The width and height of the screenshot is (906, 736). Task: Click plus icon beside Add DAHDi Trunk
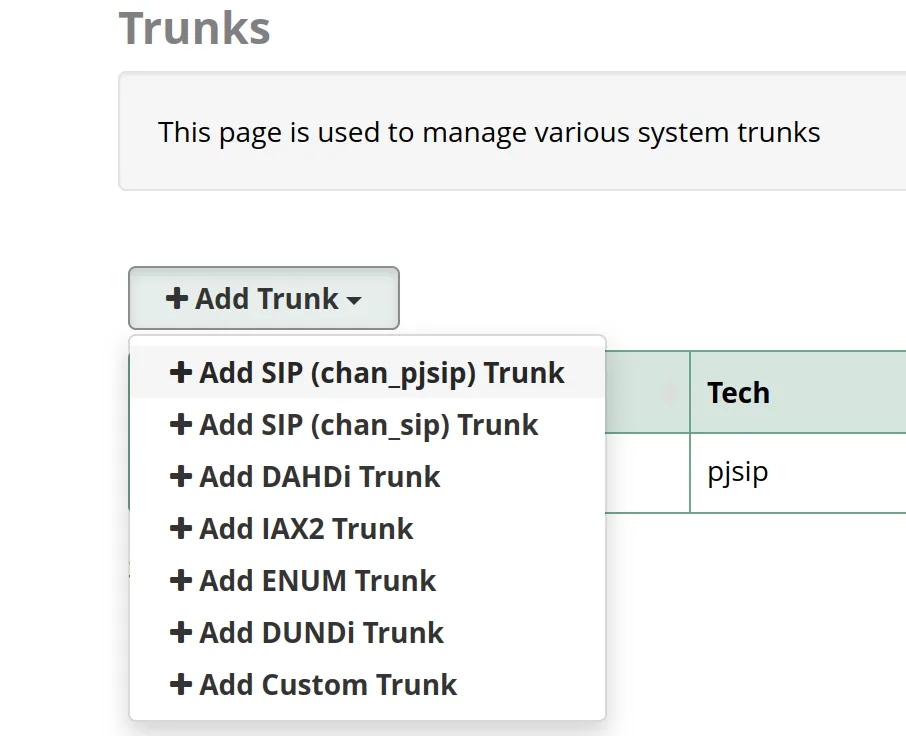[x=180, y=476]
